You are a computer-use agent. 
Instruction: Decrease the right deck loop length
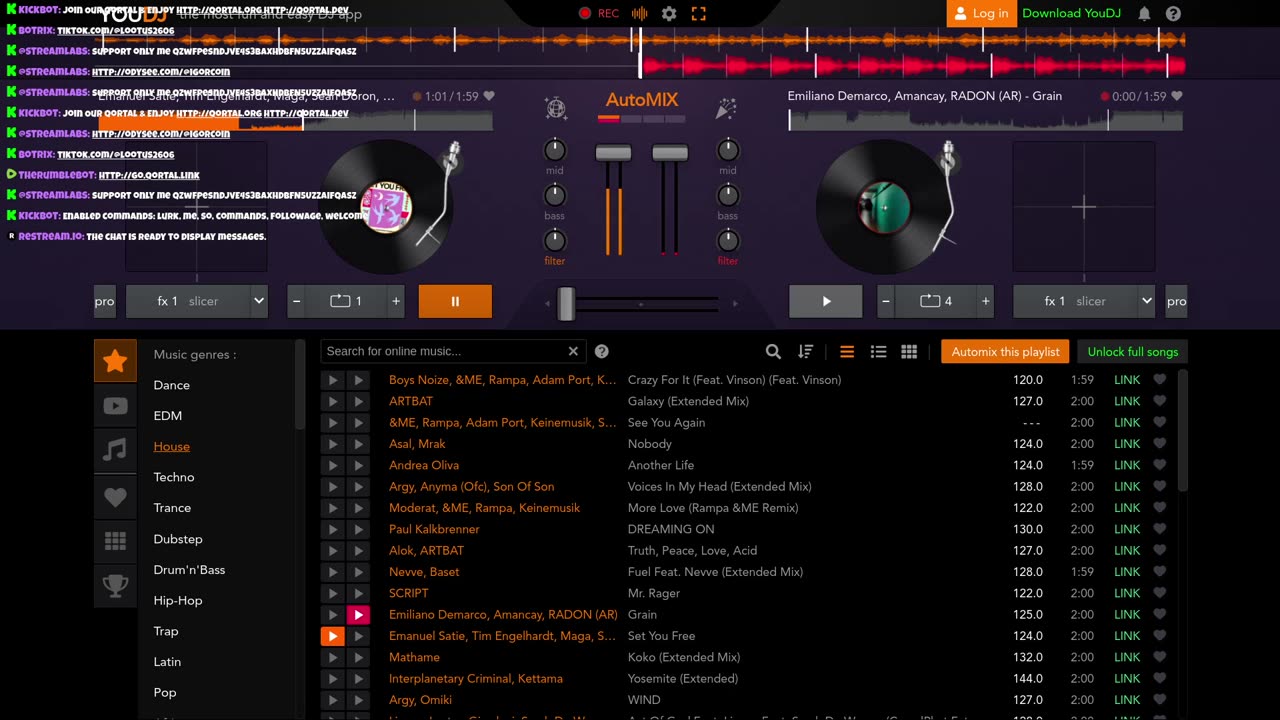pos(885,301)
